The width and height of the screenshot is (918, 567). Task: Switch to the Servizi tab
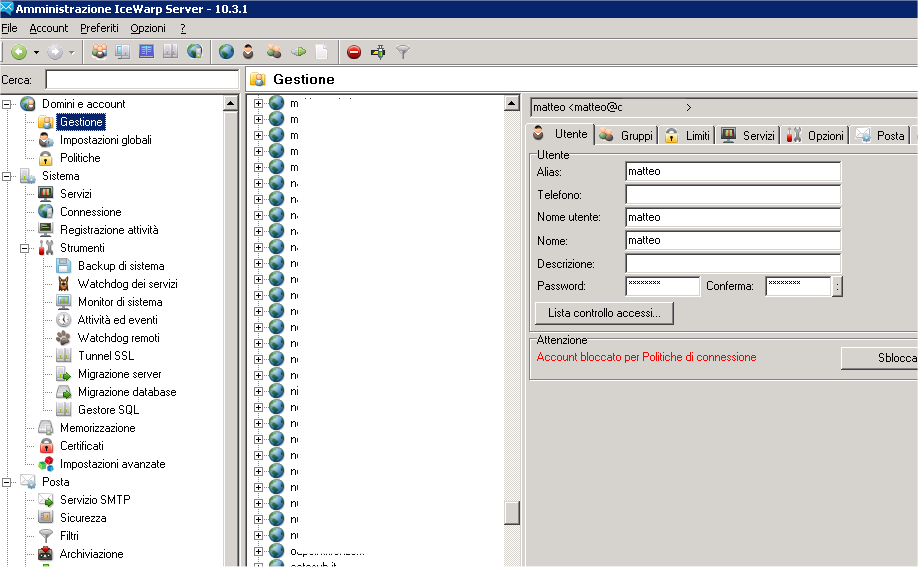(x=749, y=136)
